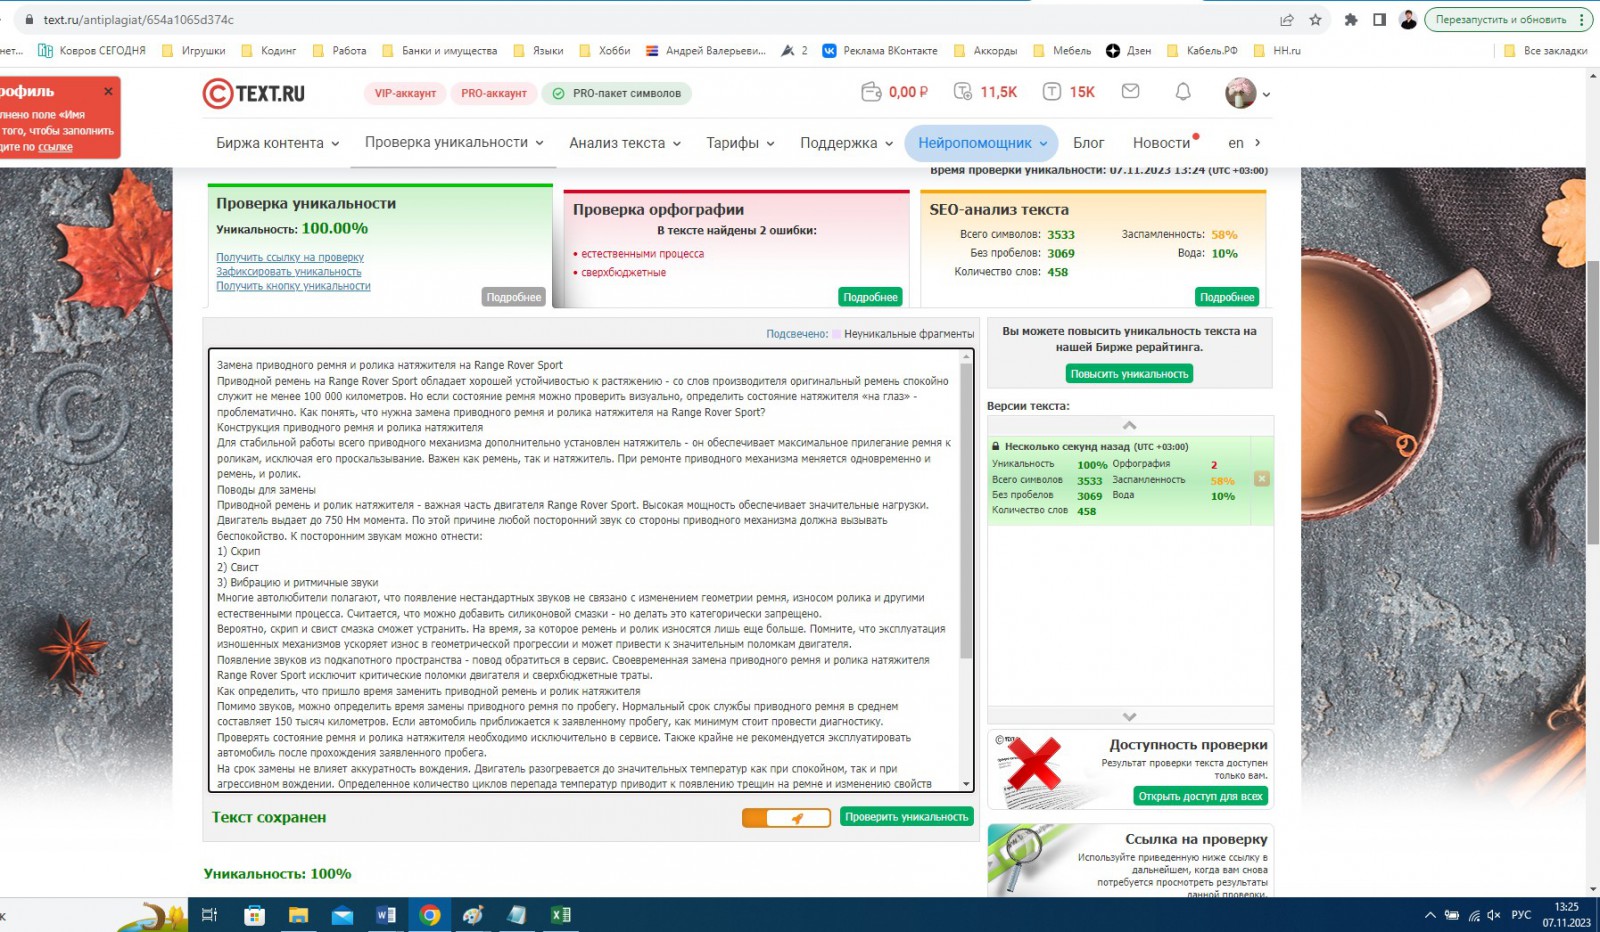The image size is (1600, 932).
Task: Open the Работа bookmarks folder
Action: [x=339, y=50]
